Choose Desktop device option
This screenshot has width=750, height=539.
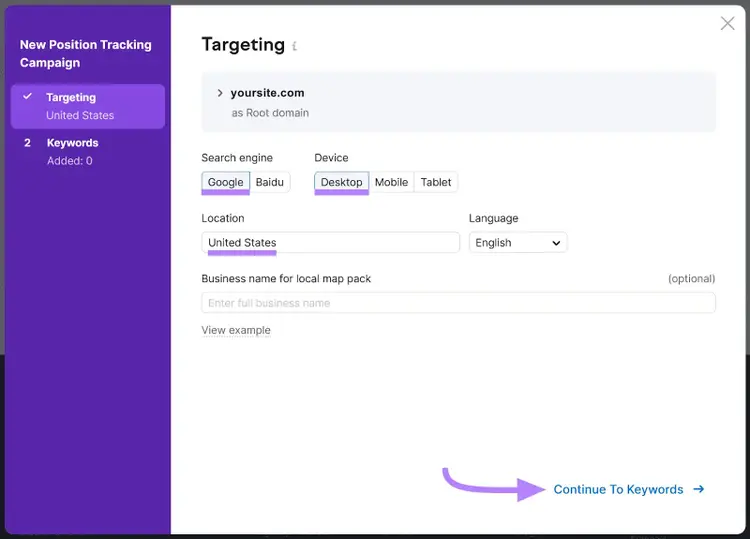pos(342,182)
